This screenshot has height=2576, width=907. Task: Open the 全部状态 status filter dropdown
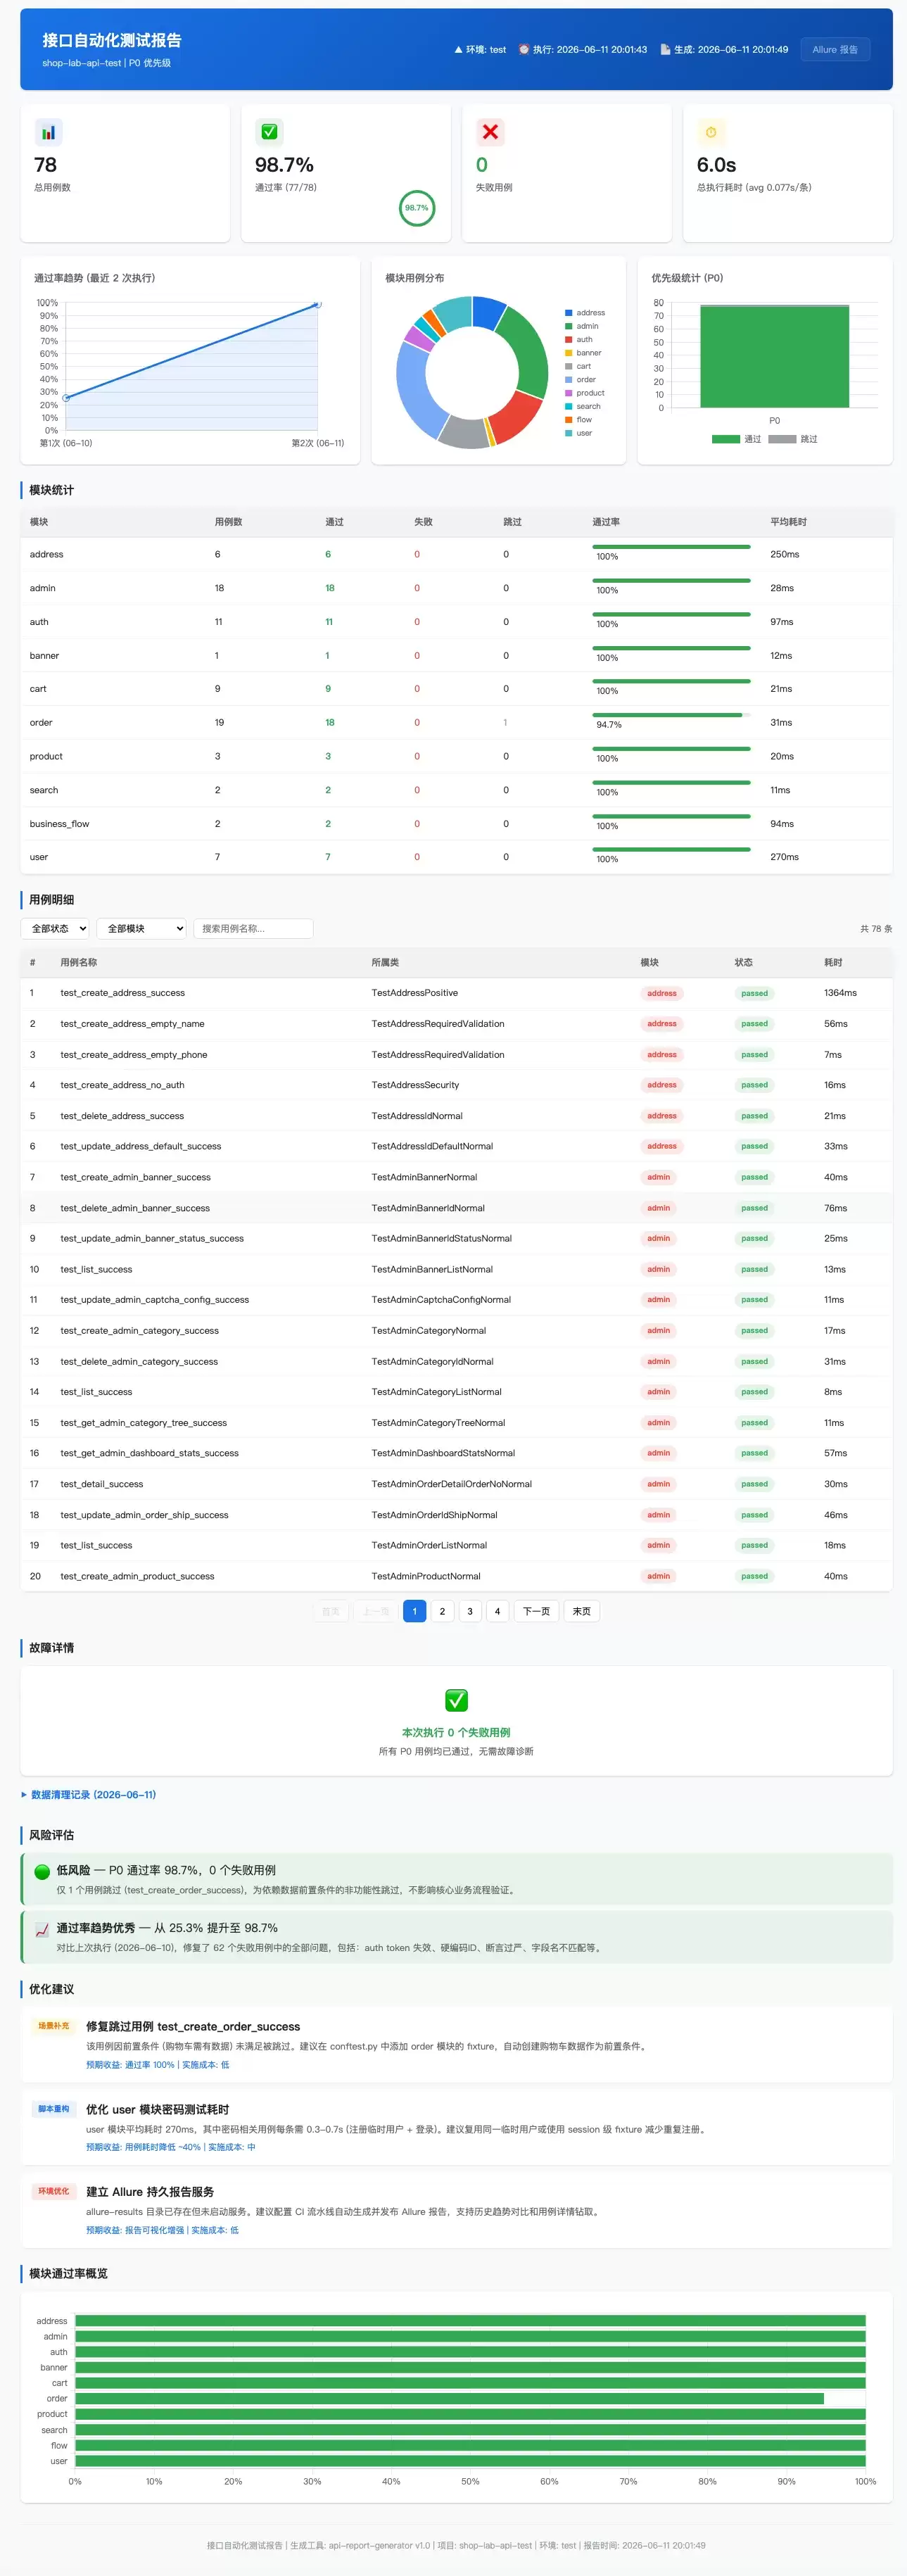[x=55, y=929]
